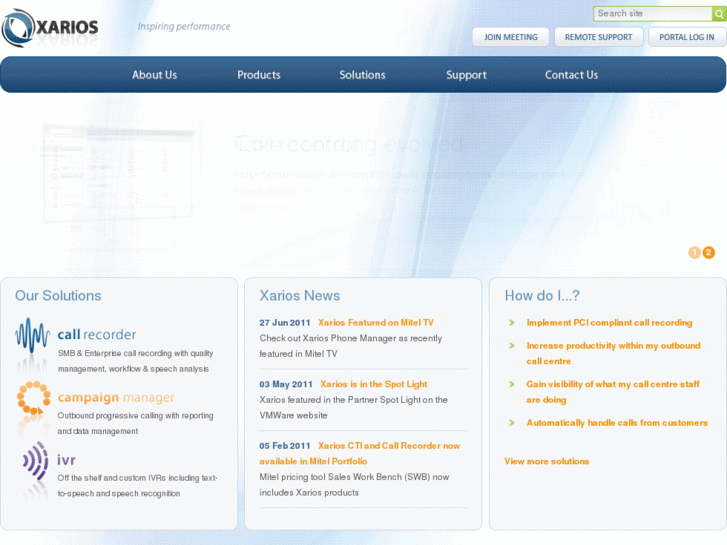Click the Our Solutions heading
The height and width of the screenshot is (545, 727).
[x=58, y=296]
